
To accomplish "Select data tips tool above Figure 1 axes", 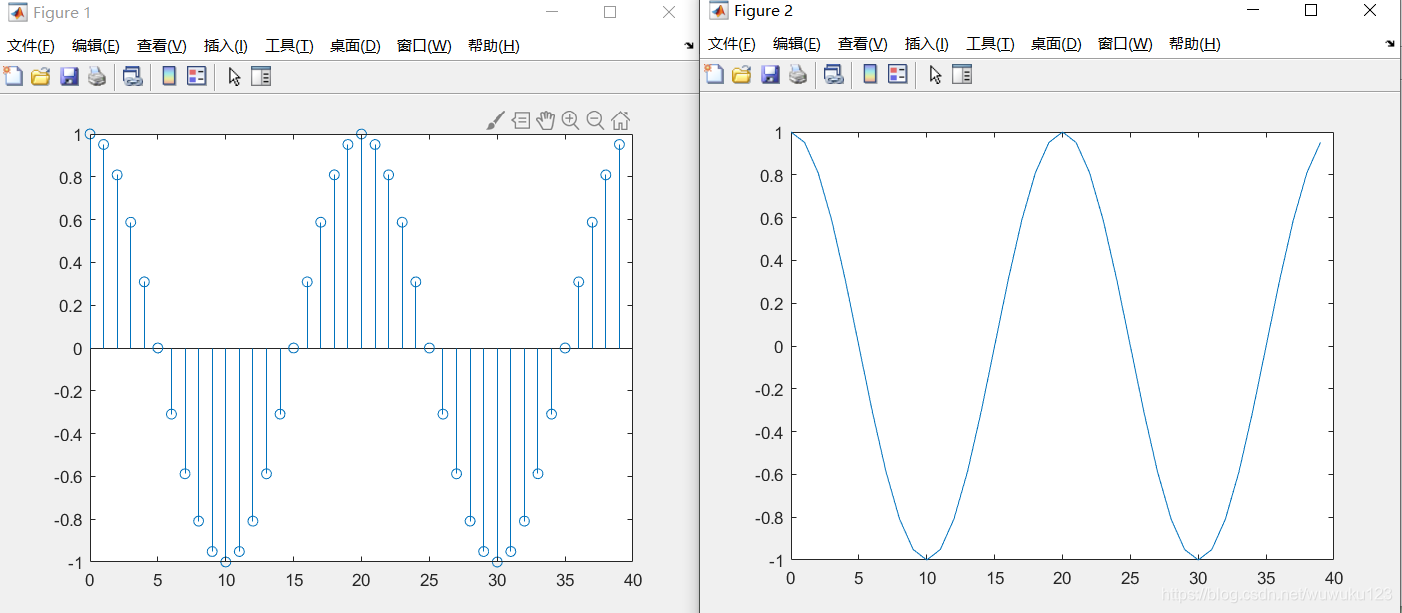I will [x=521, y=121].
